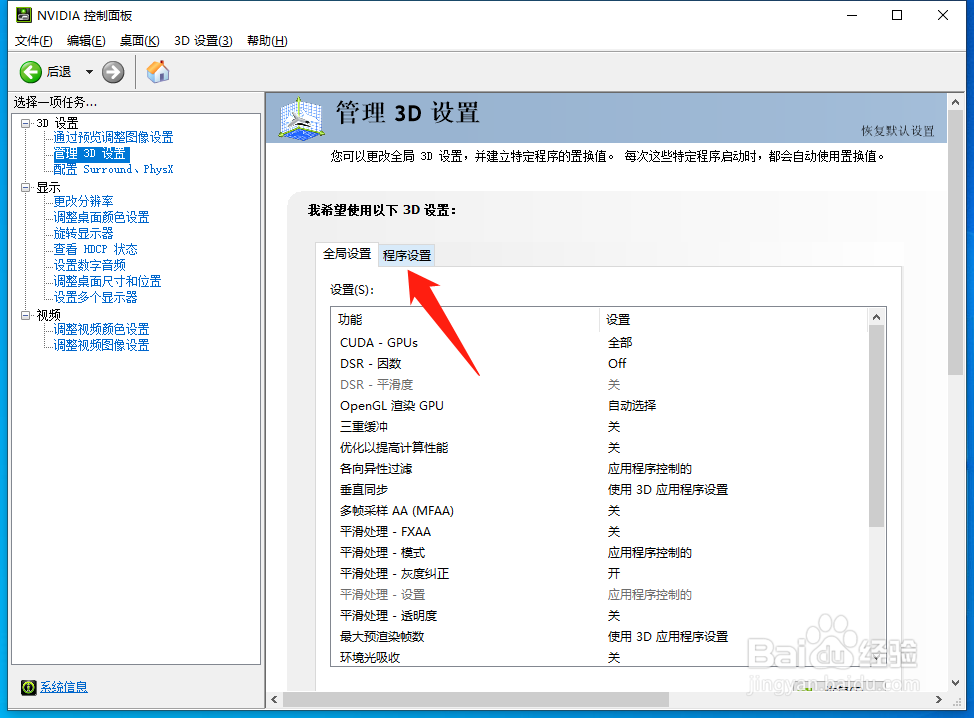Image resolution: width=974 pixels, height=718 pixels.
Task: Click horizontal scrollbar right arrow
Action: click(x=939, y=700)
